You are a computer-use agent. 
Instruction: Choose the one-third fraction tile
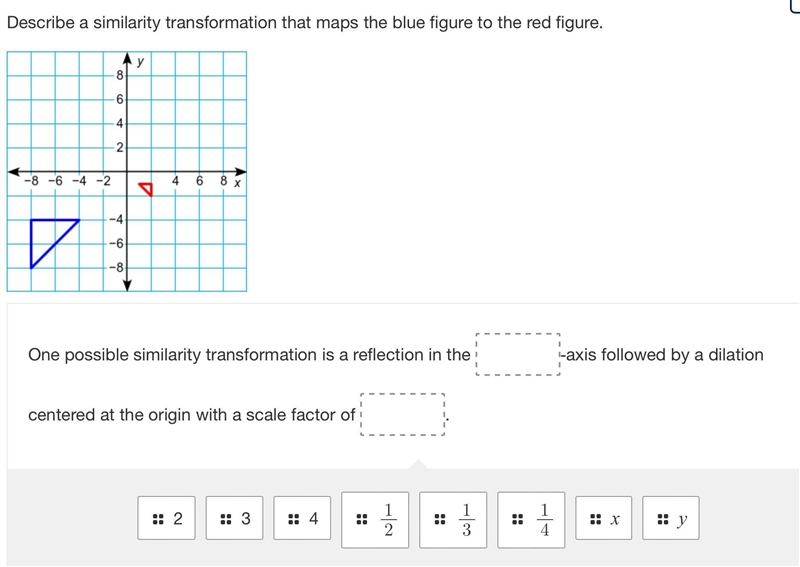click(x=453, y=520)
